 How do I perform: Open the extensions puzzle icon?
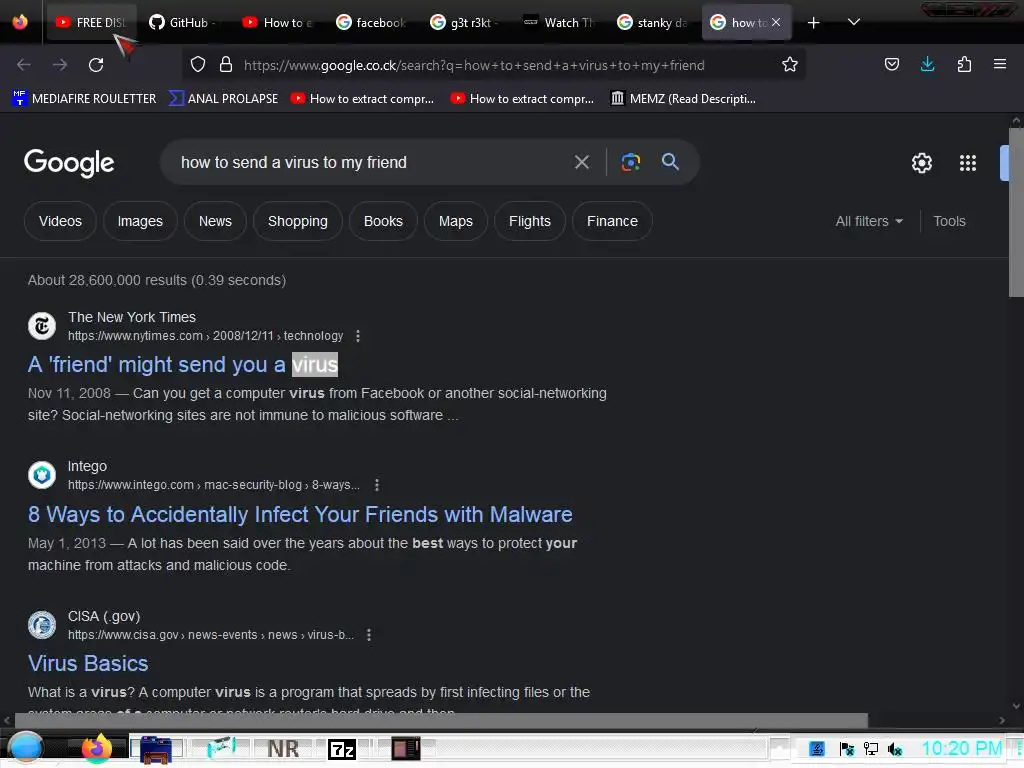point(964,65)
